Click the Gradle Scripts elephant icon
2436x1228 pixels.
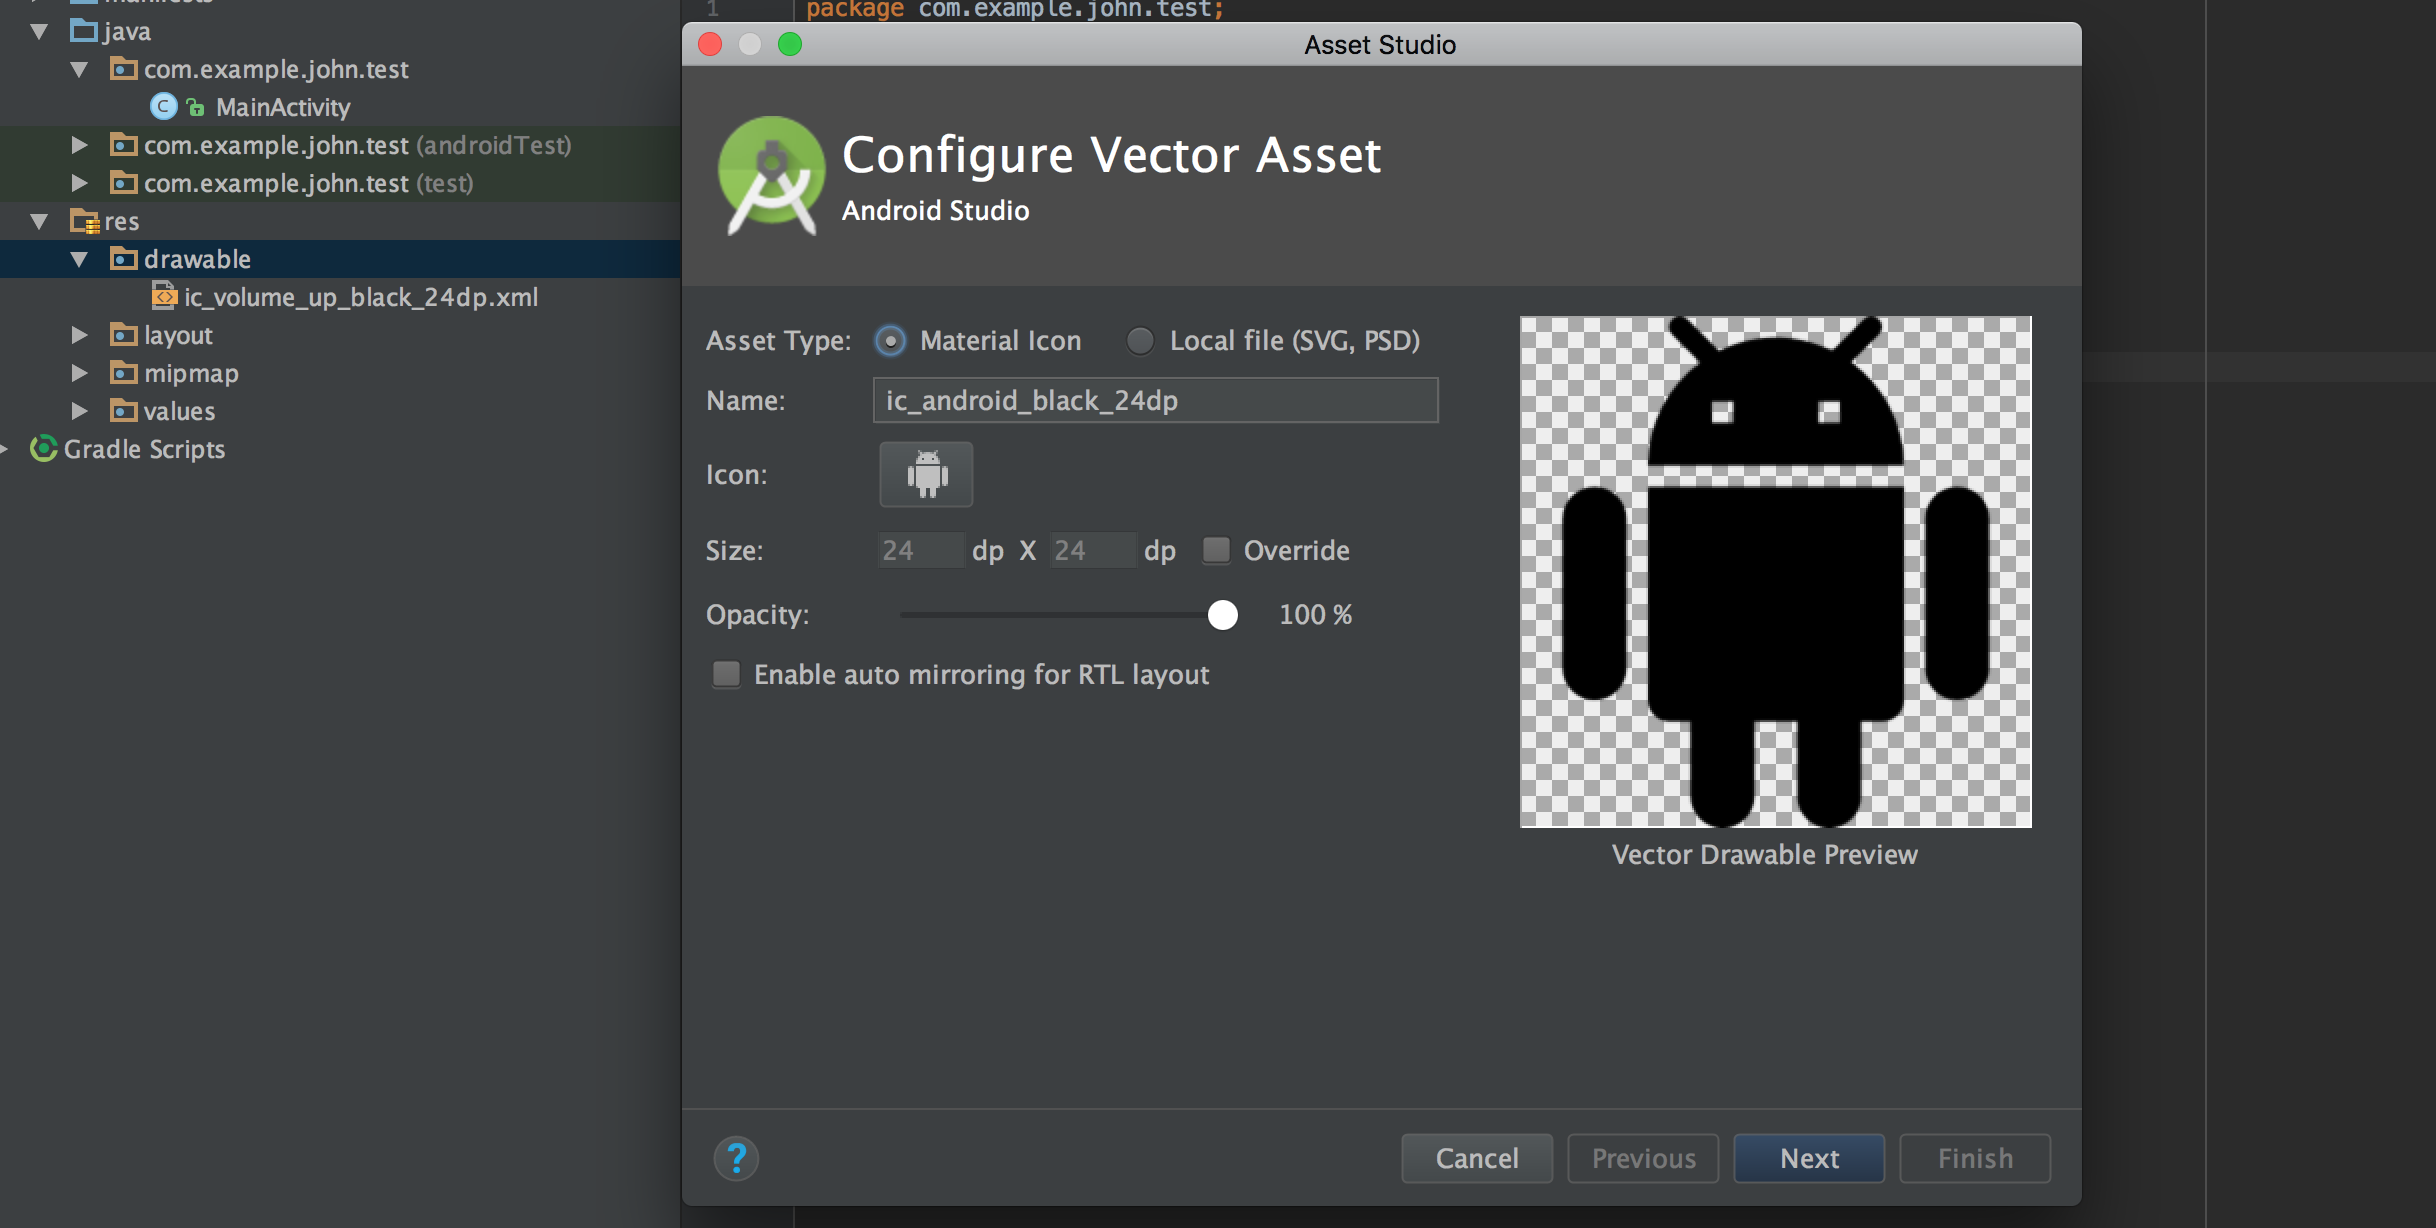pos(43,449)
